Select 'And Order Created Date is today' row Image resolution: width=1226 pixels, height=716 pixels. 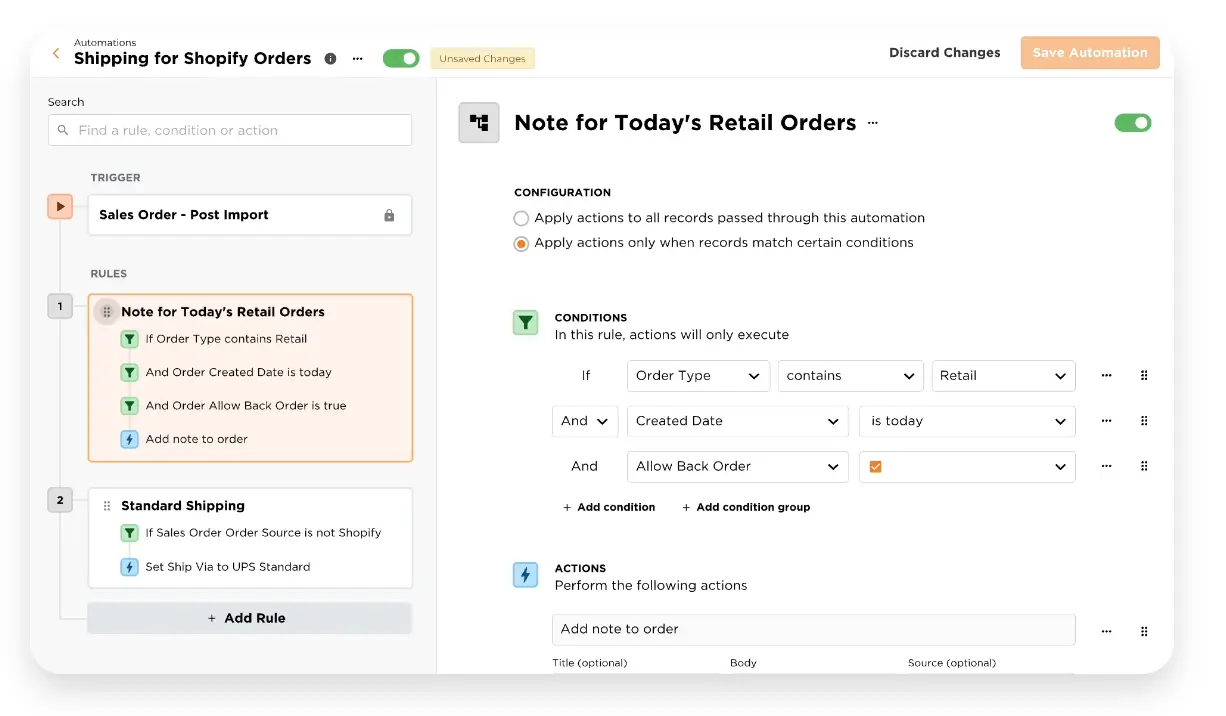tap(238, 372)
